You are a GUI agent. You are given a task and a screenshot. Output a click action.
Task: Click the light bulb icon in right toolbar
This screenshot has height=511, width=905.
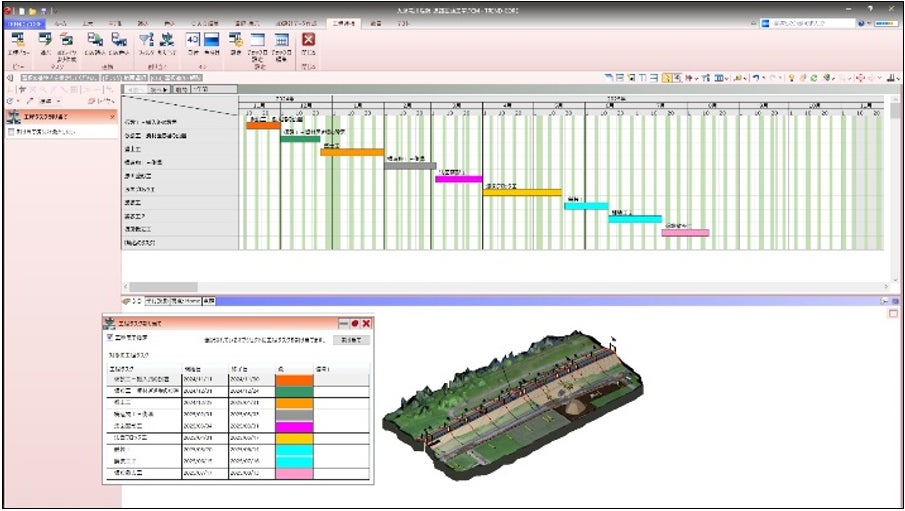791,77
